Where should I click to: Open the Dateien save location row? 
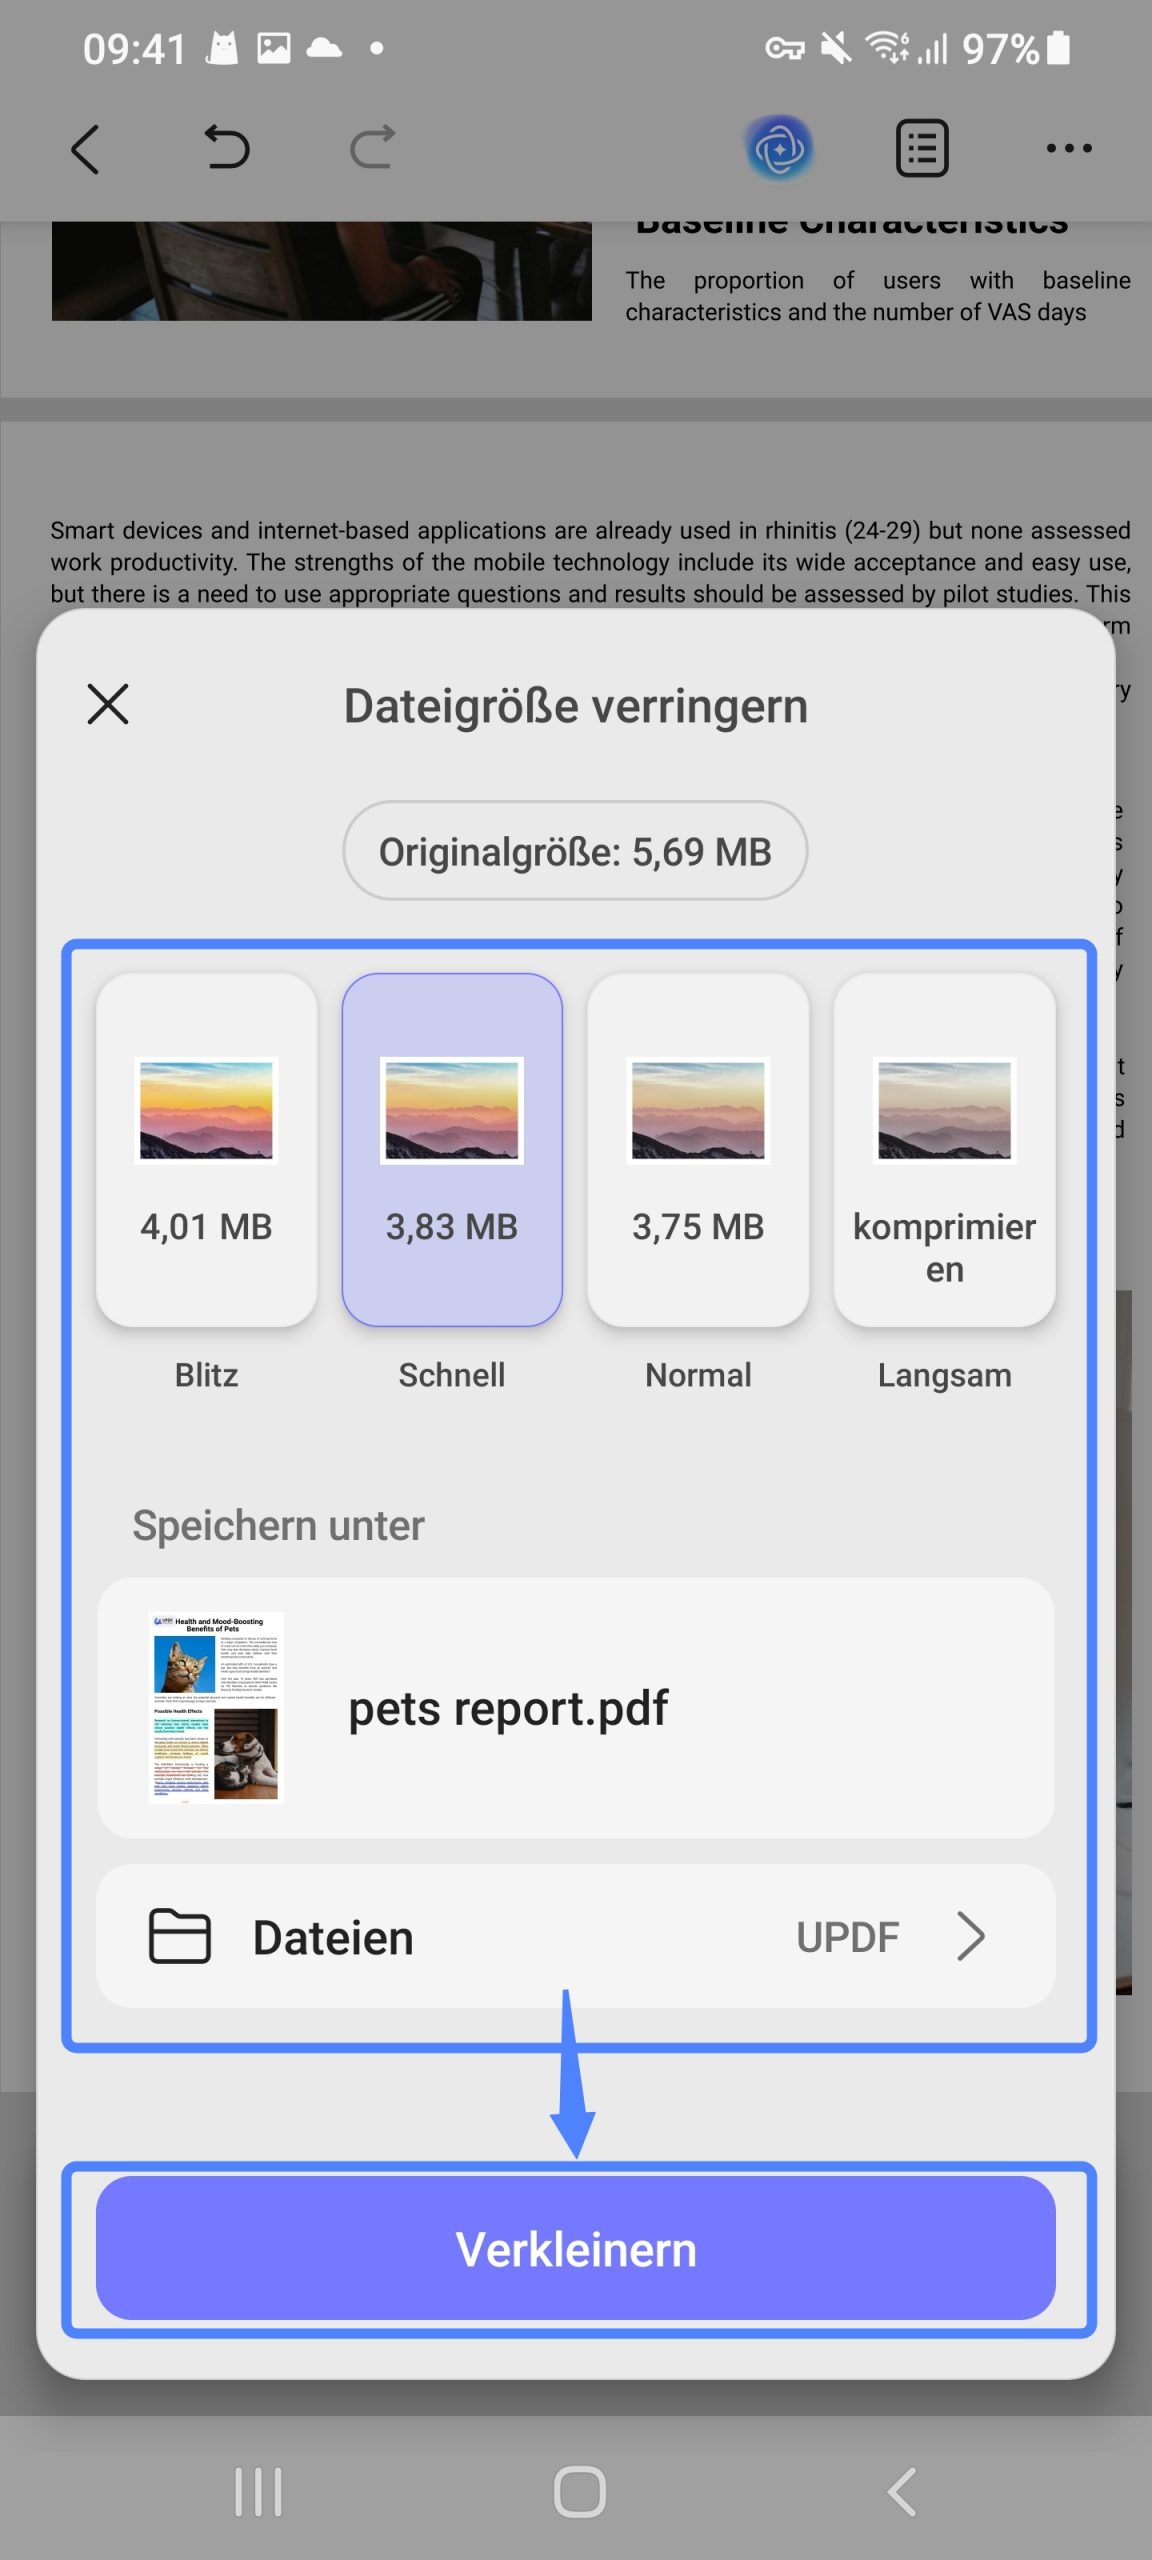click(576, 1936)
